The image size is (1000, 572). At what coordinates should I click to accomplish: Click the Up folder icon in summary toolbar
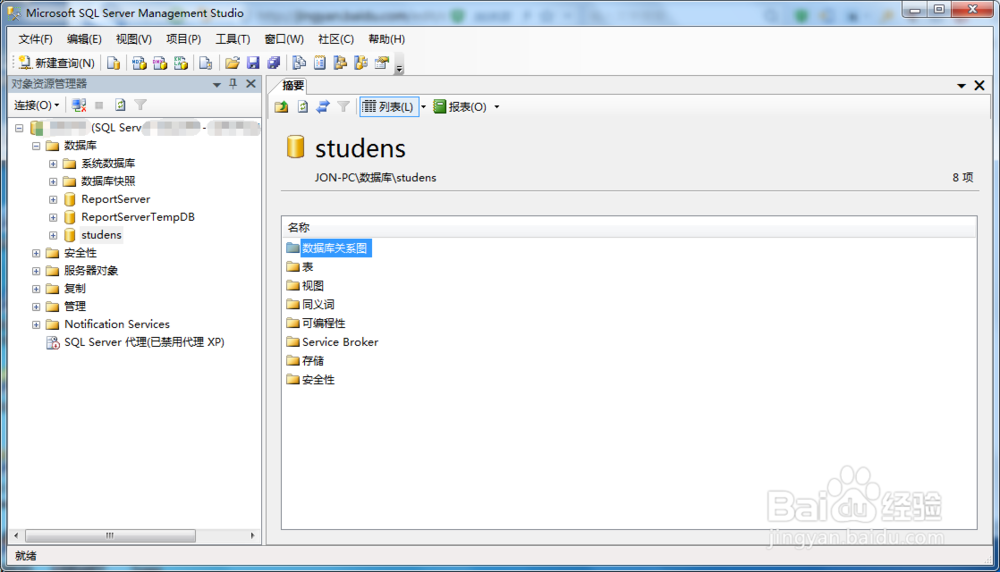(281, 106)
